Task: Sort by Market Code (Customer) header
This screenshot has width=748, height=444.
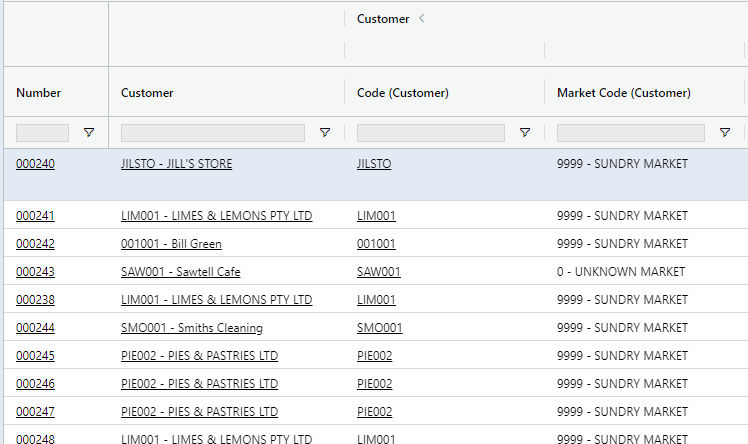Action: [623, 93]
